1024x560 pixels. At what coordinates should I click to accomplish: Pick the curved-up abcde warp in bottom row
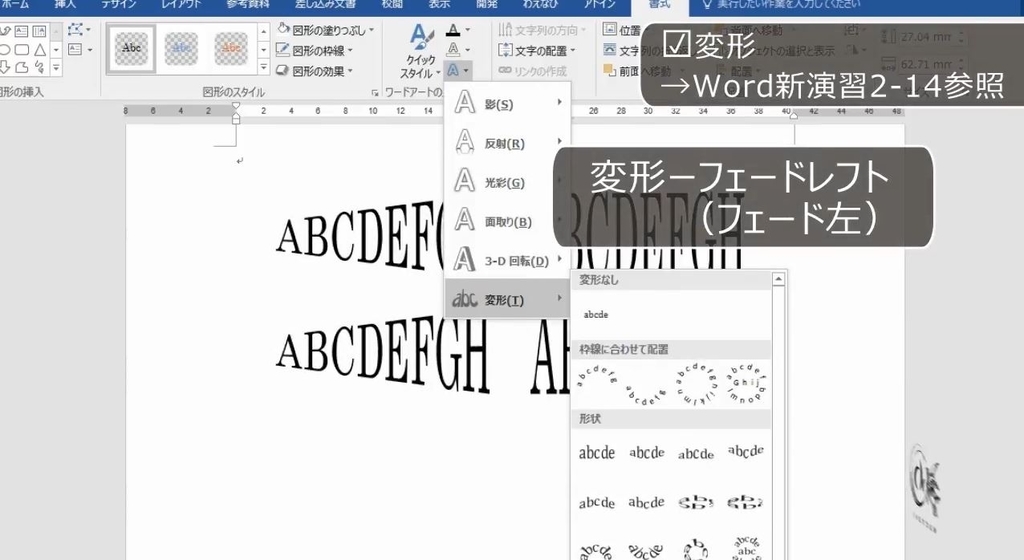pyautogui.click(x=596, y=550)
